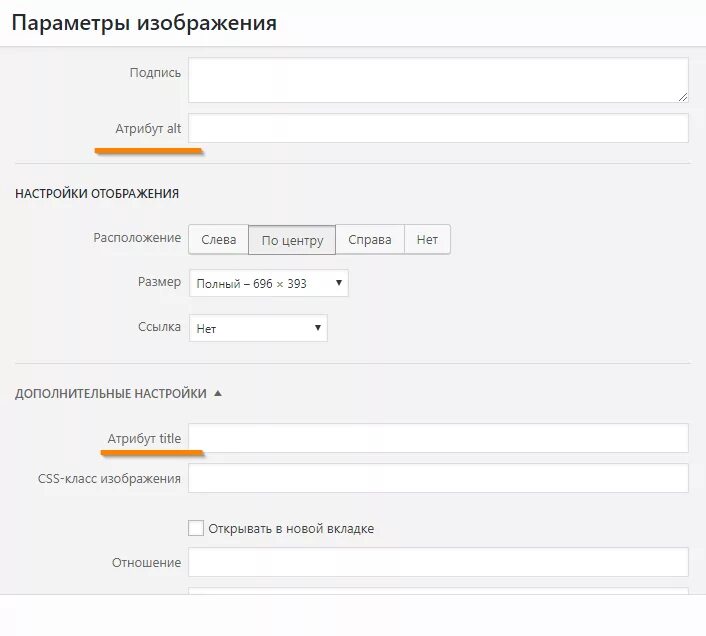Select Слева alignment button
The height and width of the screenshot is (636, 706).
tap(218, 239)
